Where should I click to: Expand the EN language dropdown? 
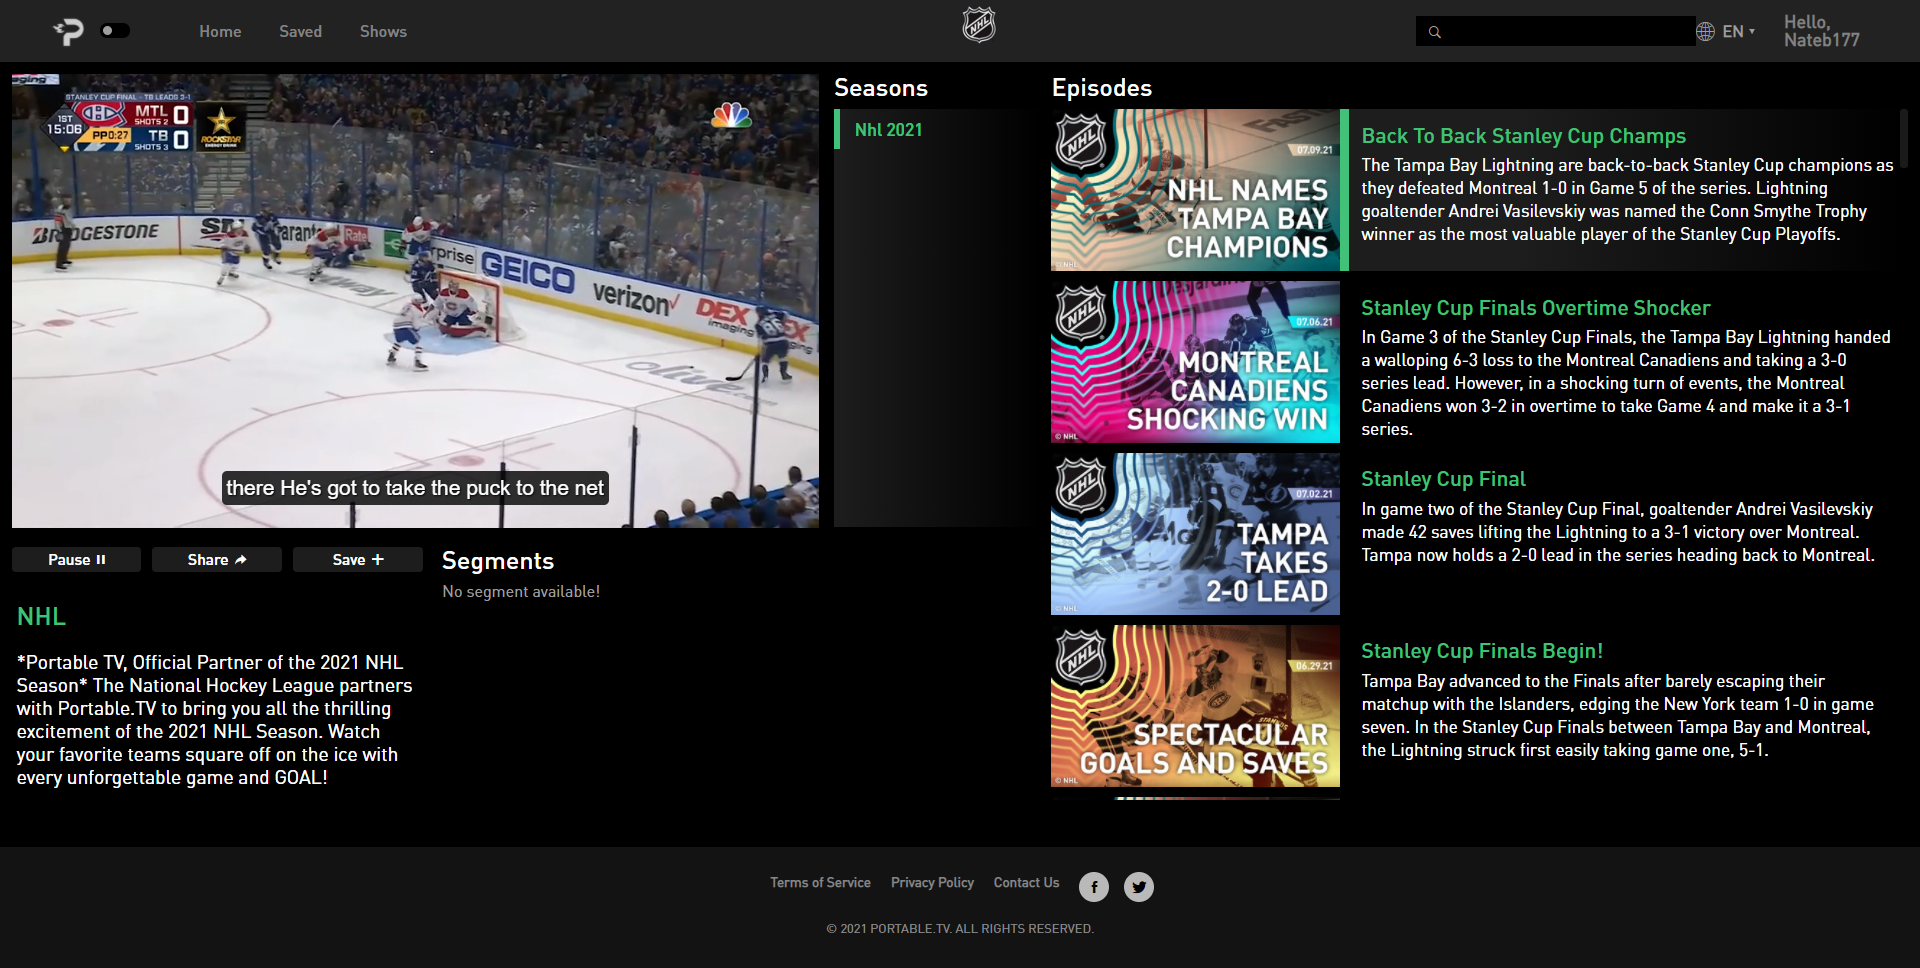(1737, 31)
